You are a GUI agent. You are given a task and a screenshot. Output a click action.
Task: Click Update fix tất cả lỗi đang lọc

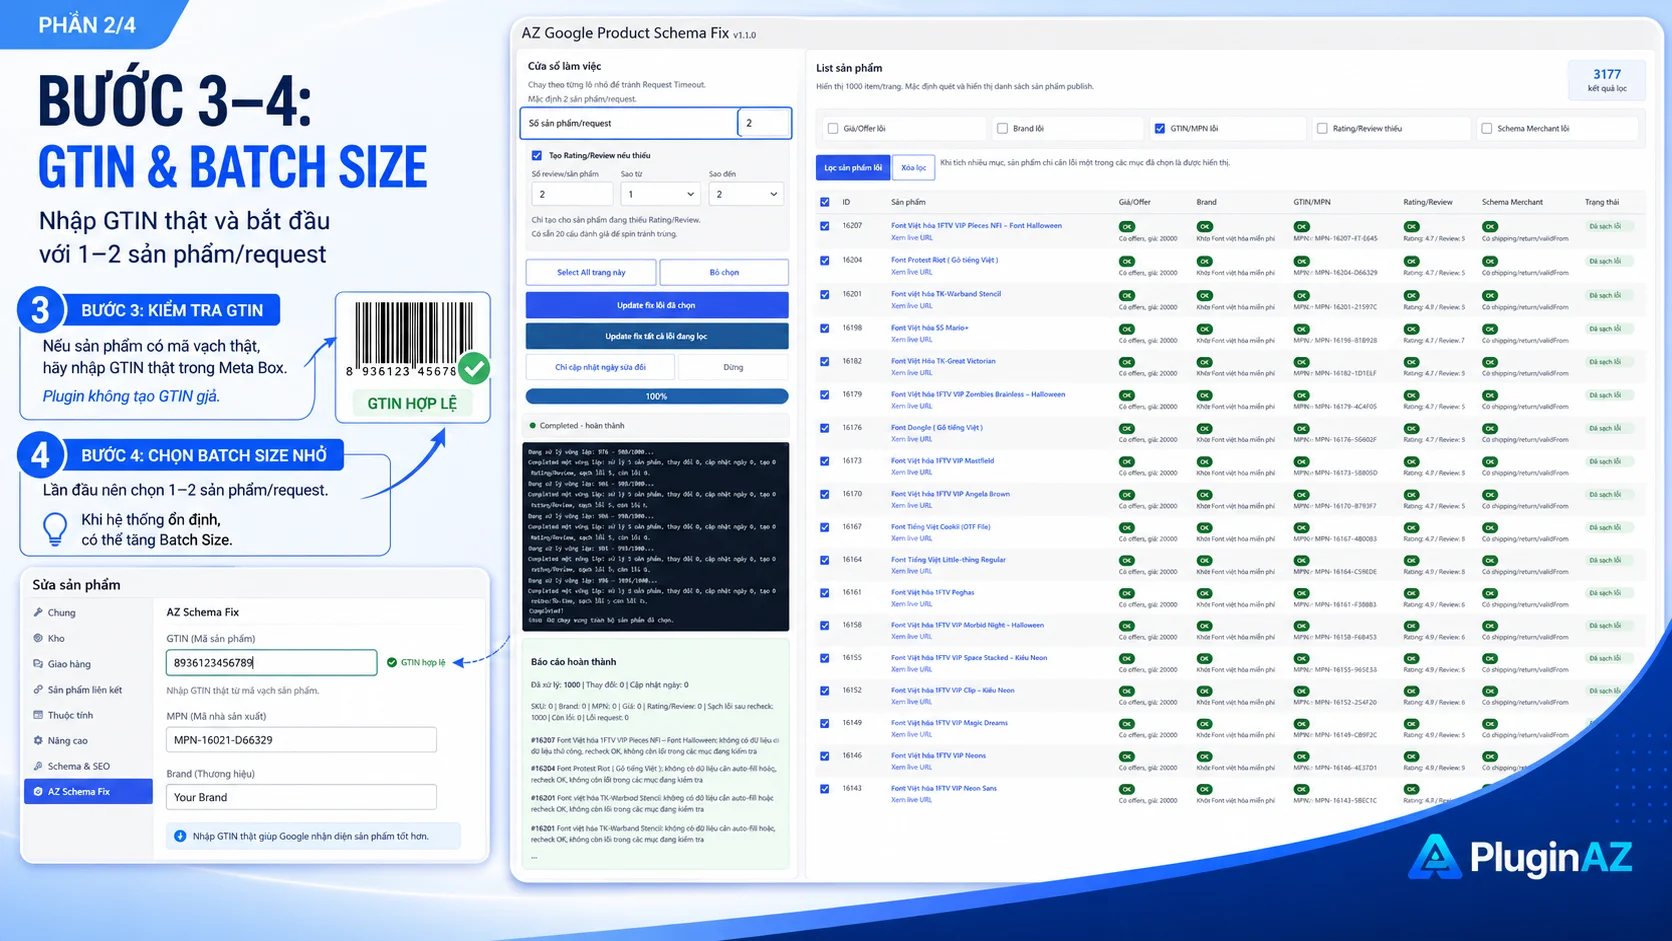tap(657, 336)
